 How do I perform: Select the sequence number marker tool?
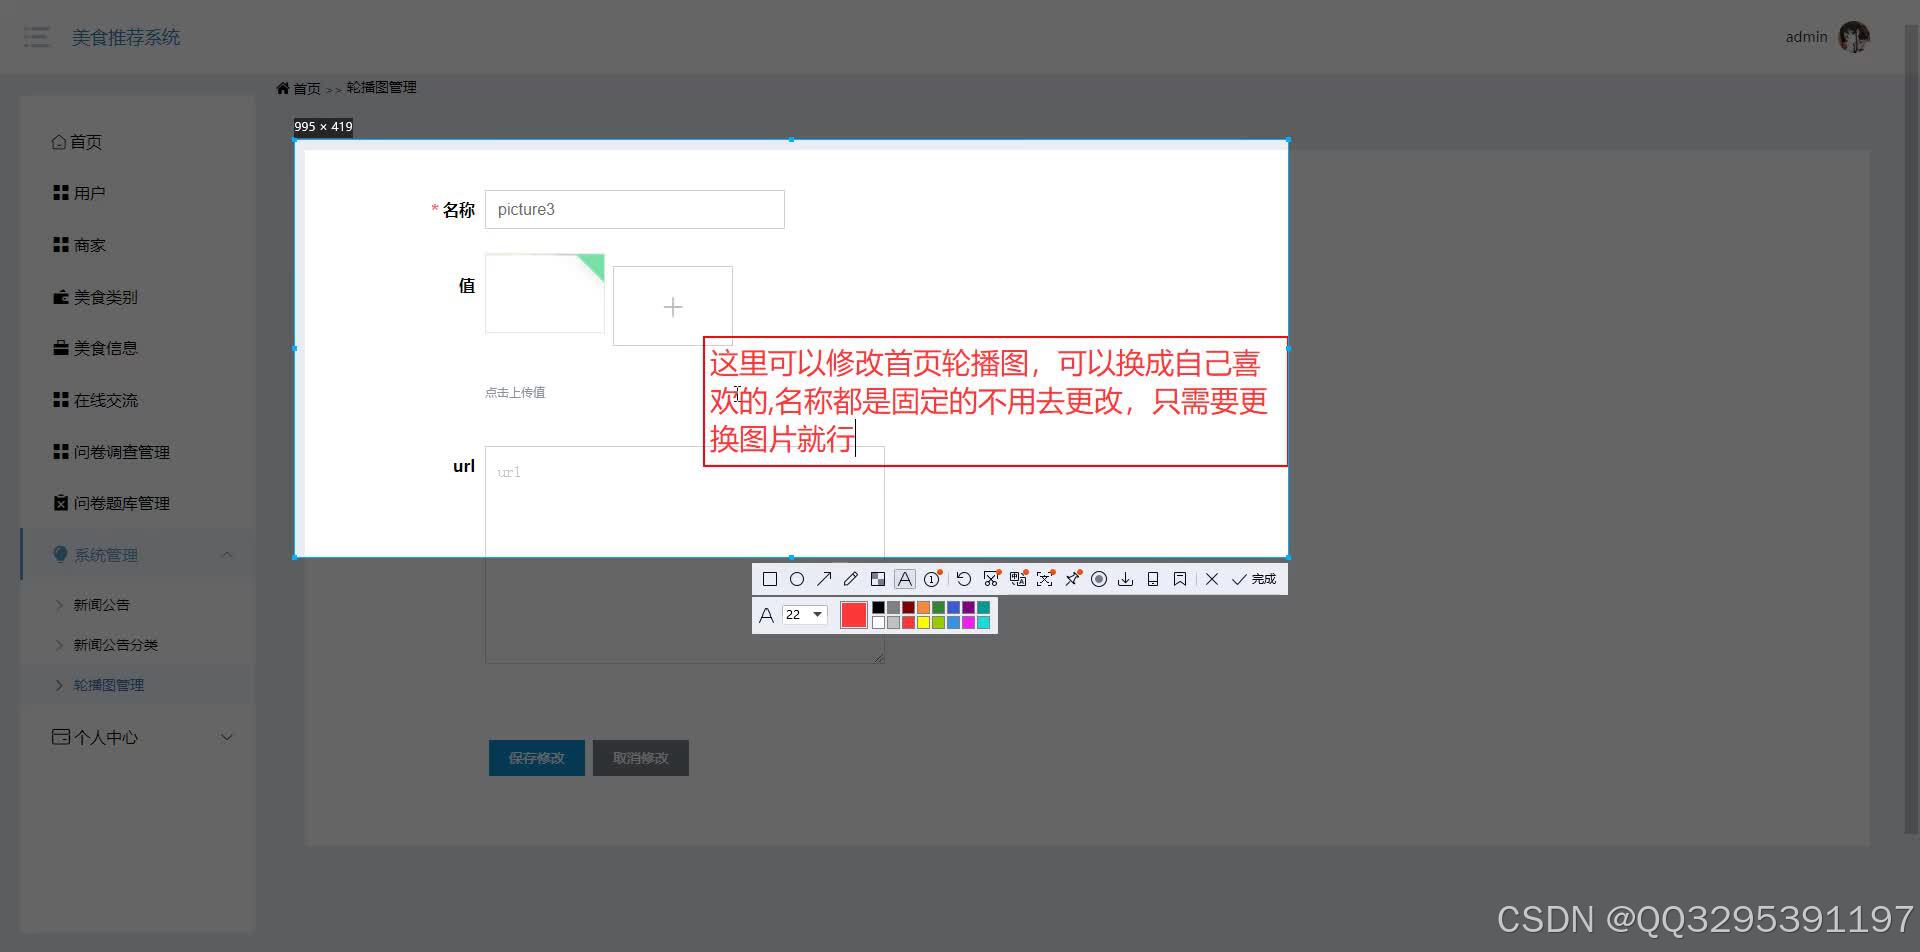point(932,579)
